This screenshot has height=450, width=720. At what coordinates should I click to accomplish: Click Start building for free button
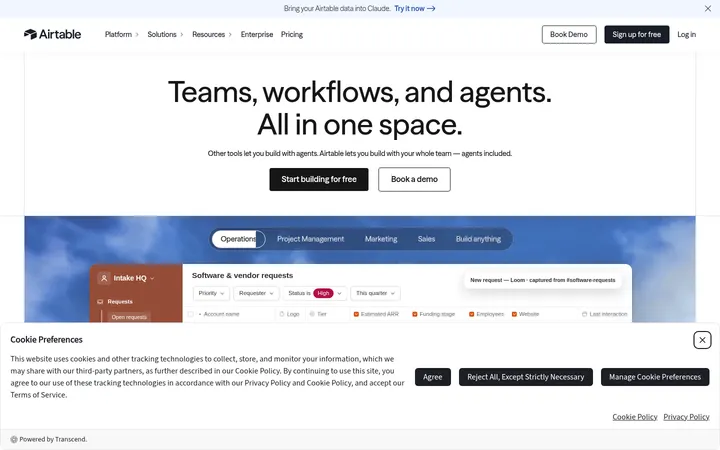click(319, 179)
